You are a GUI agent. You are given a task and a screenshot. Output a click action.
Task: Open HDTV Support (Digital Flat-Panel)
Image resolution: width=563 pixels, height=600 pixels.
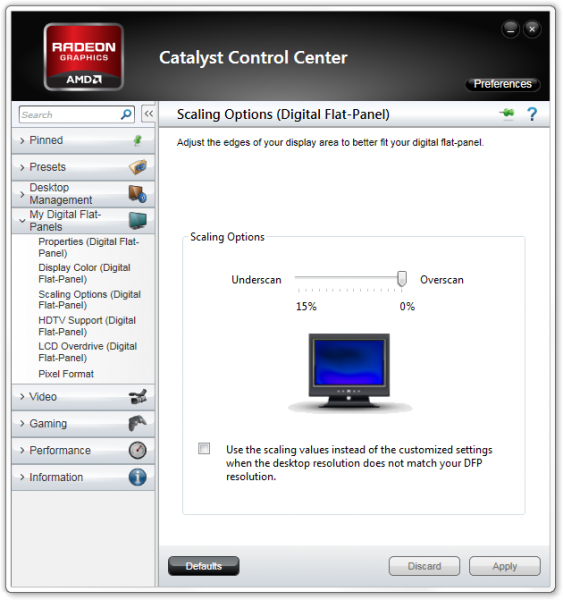click(x=87, y=326)
